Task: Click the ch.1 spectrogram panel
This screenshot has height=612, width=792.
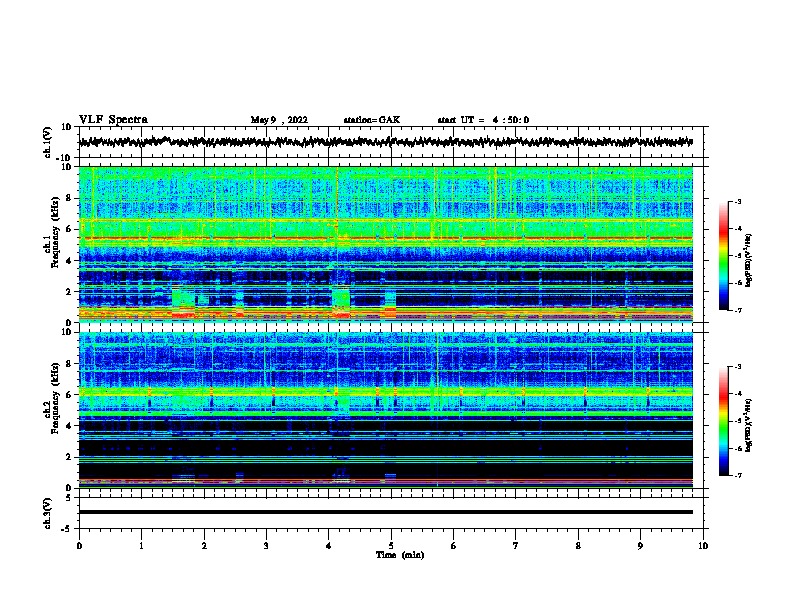Action: click(385, 244)
